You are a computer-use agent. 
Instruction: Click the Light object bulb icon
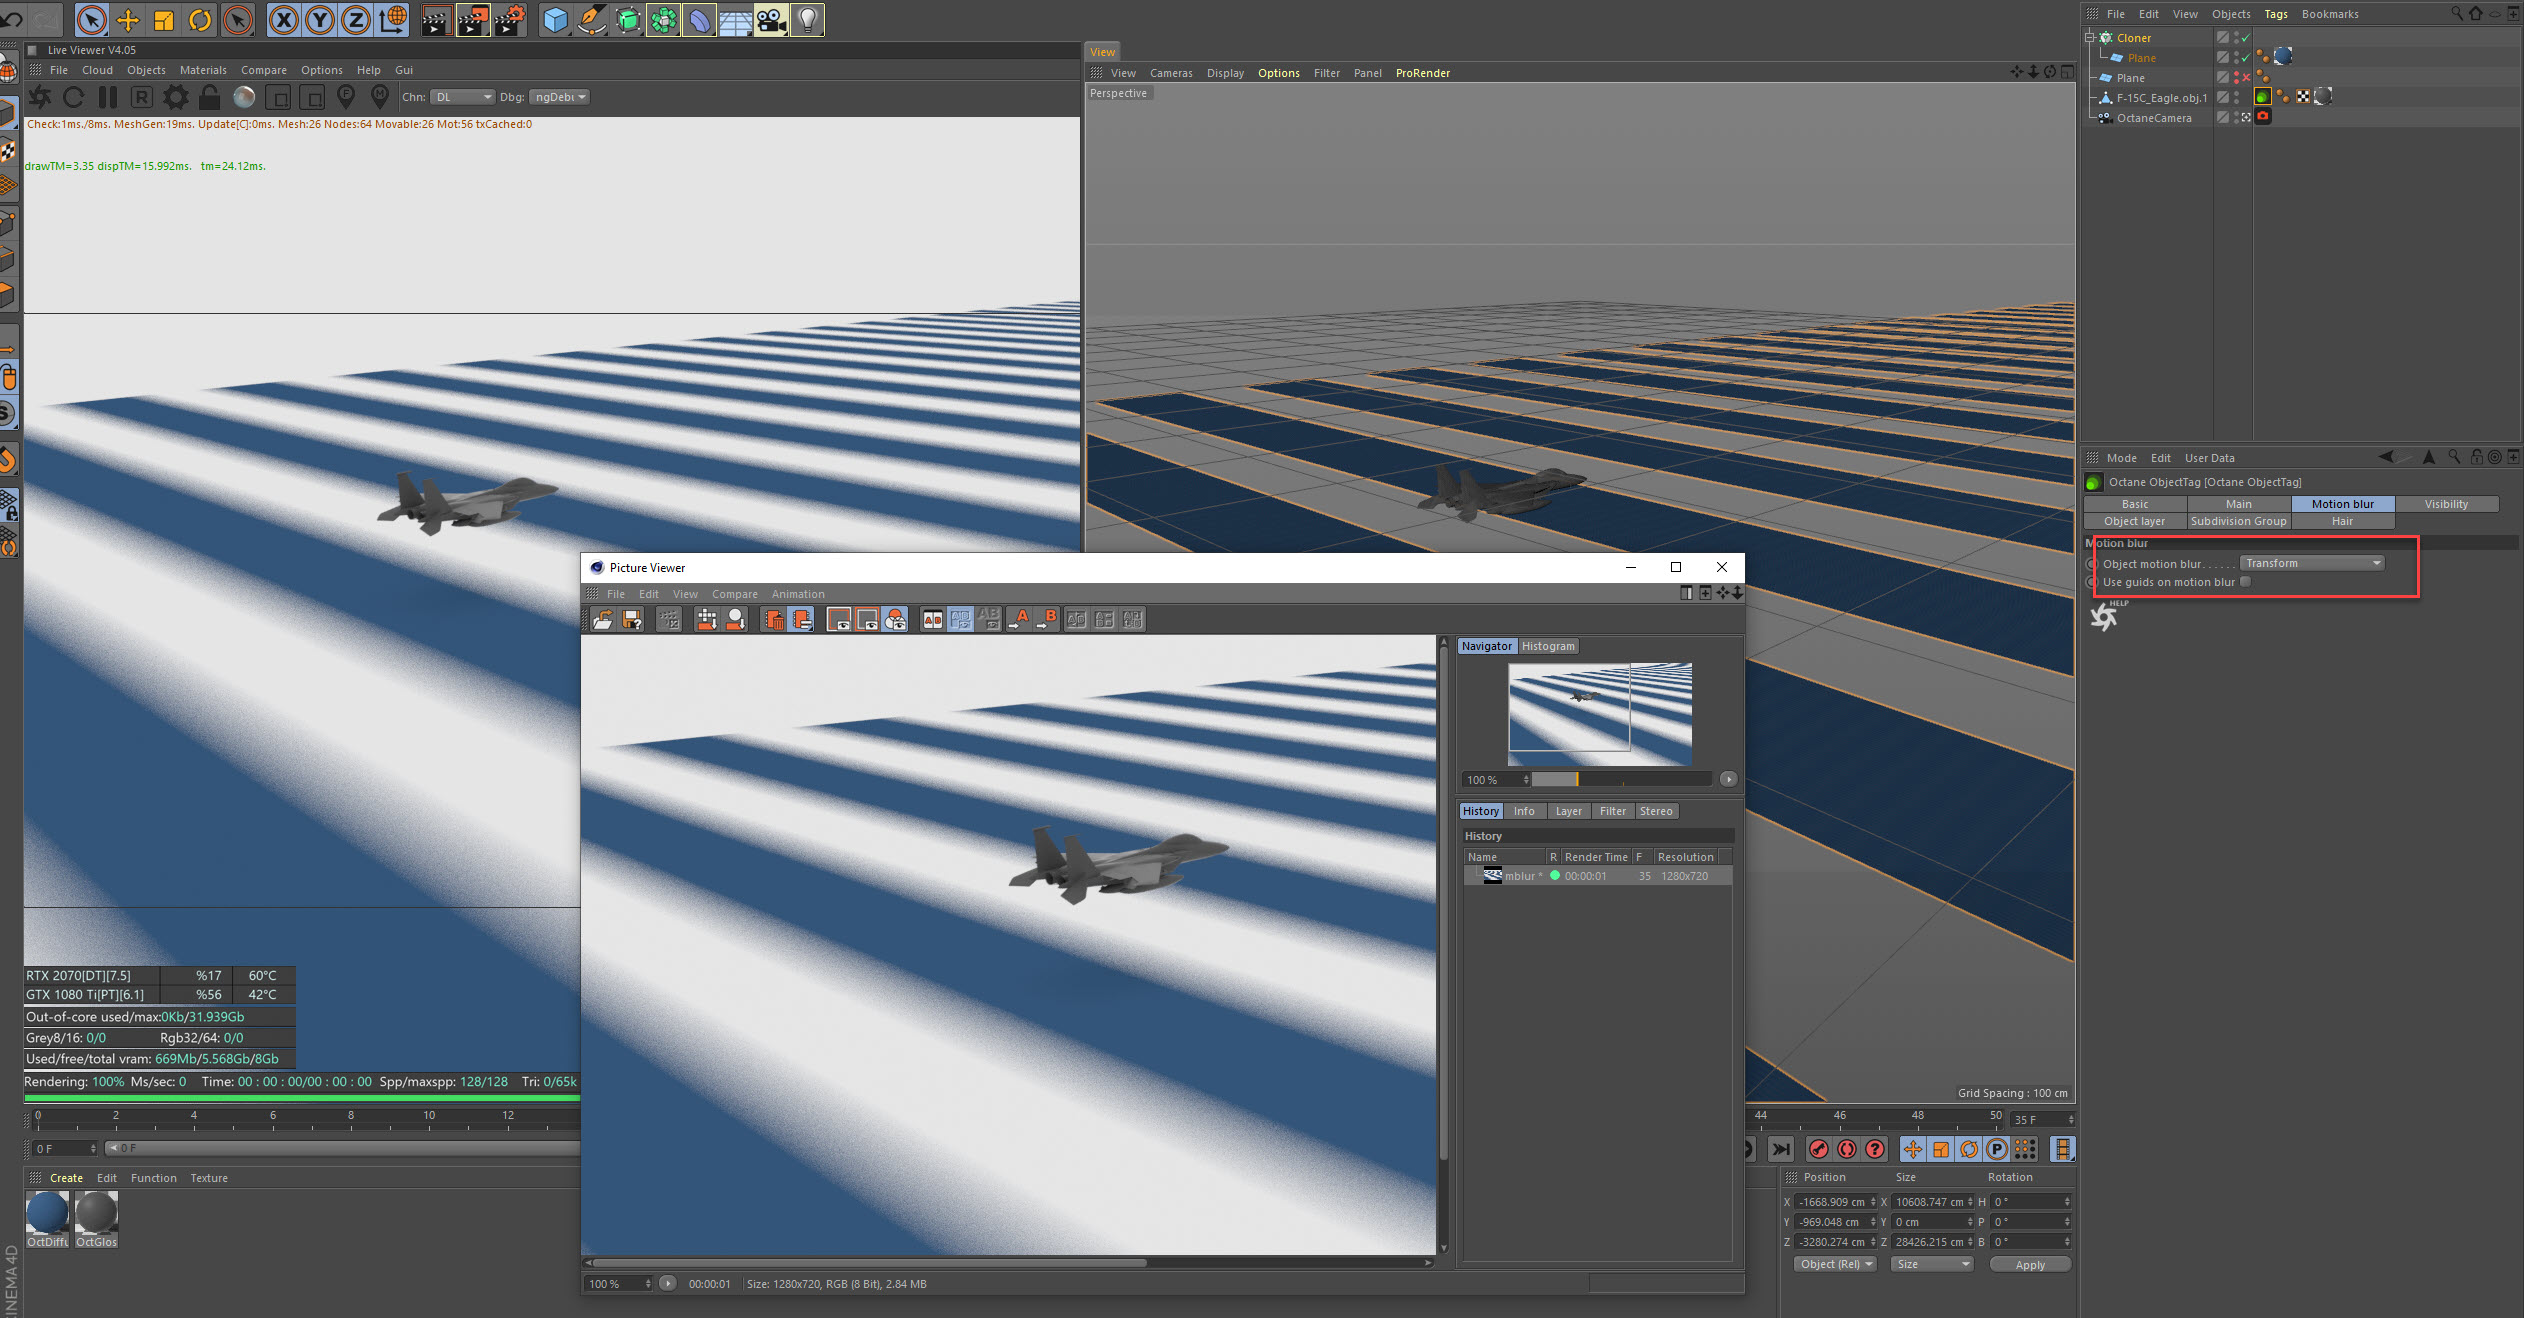(807, 20)
